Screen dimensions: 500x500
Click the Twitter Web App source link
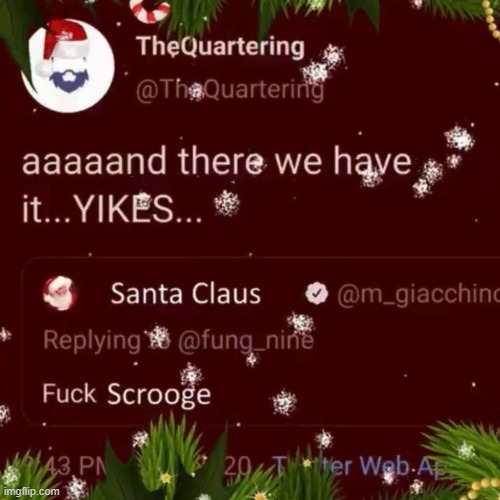(x=359, y=465)
